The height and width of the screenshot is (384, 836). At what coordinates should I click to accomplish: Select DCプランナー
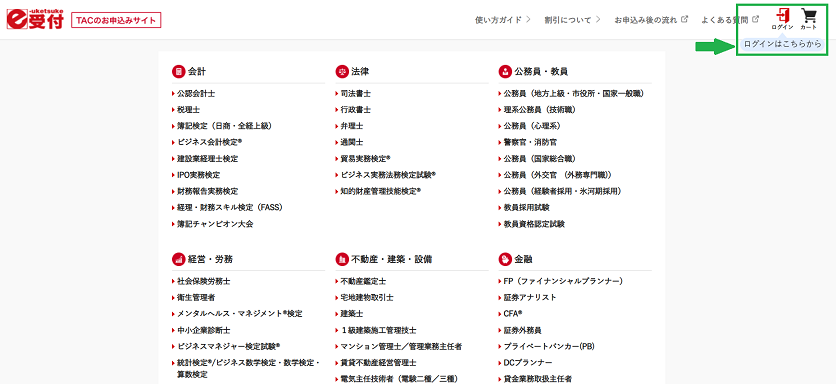[528, 363]
